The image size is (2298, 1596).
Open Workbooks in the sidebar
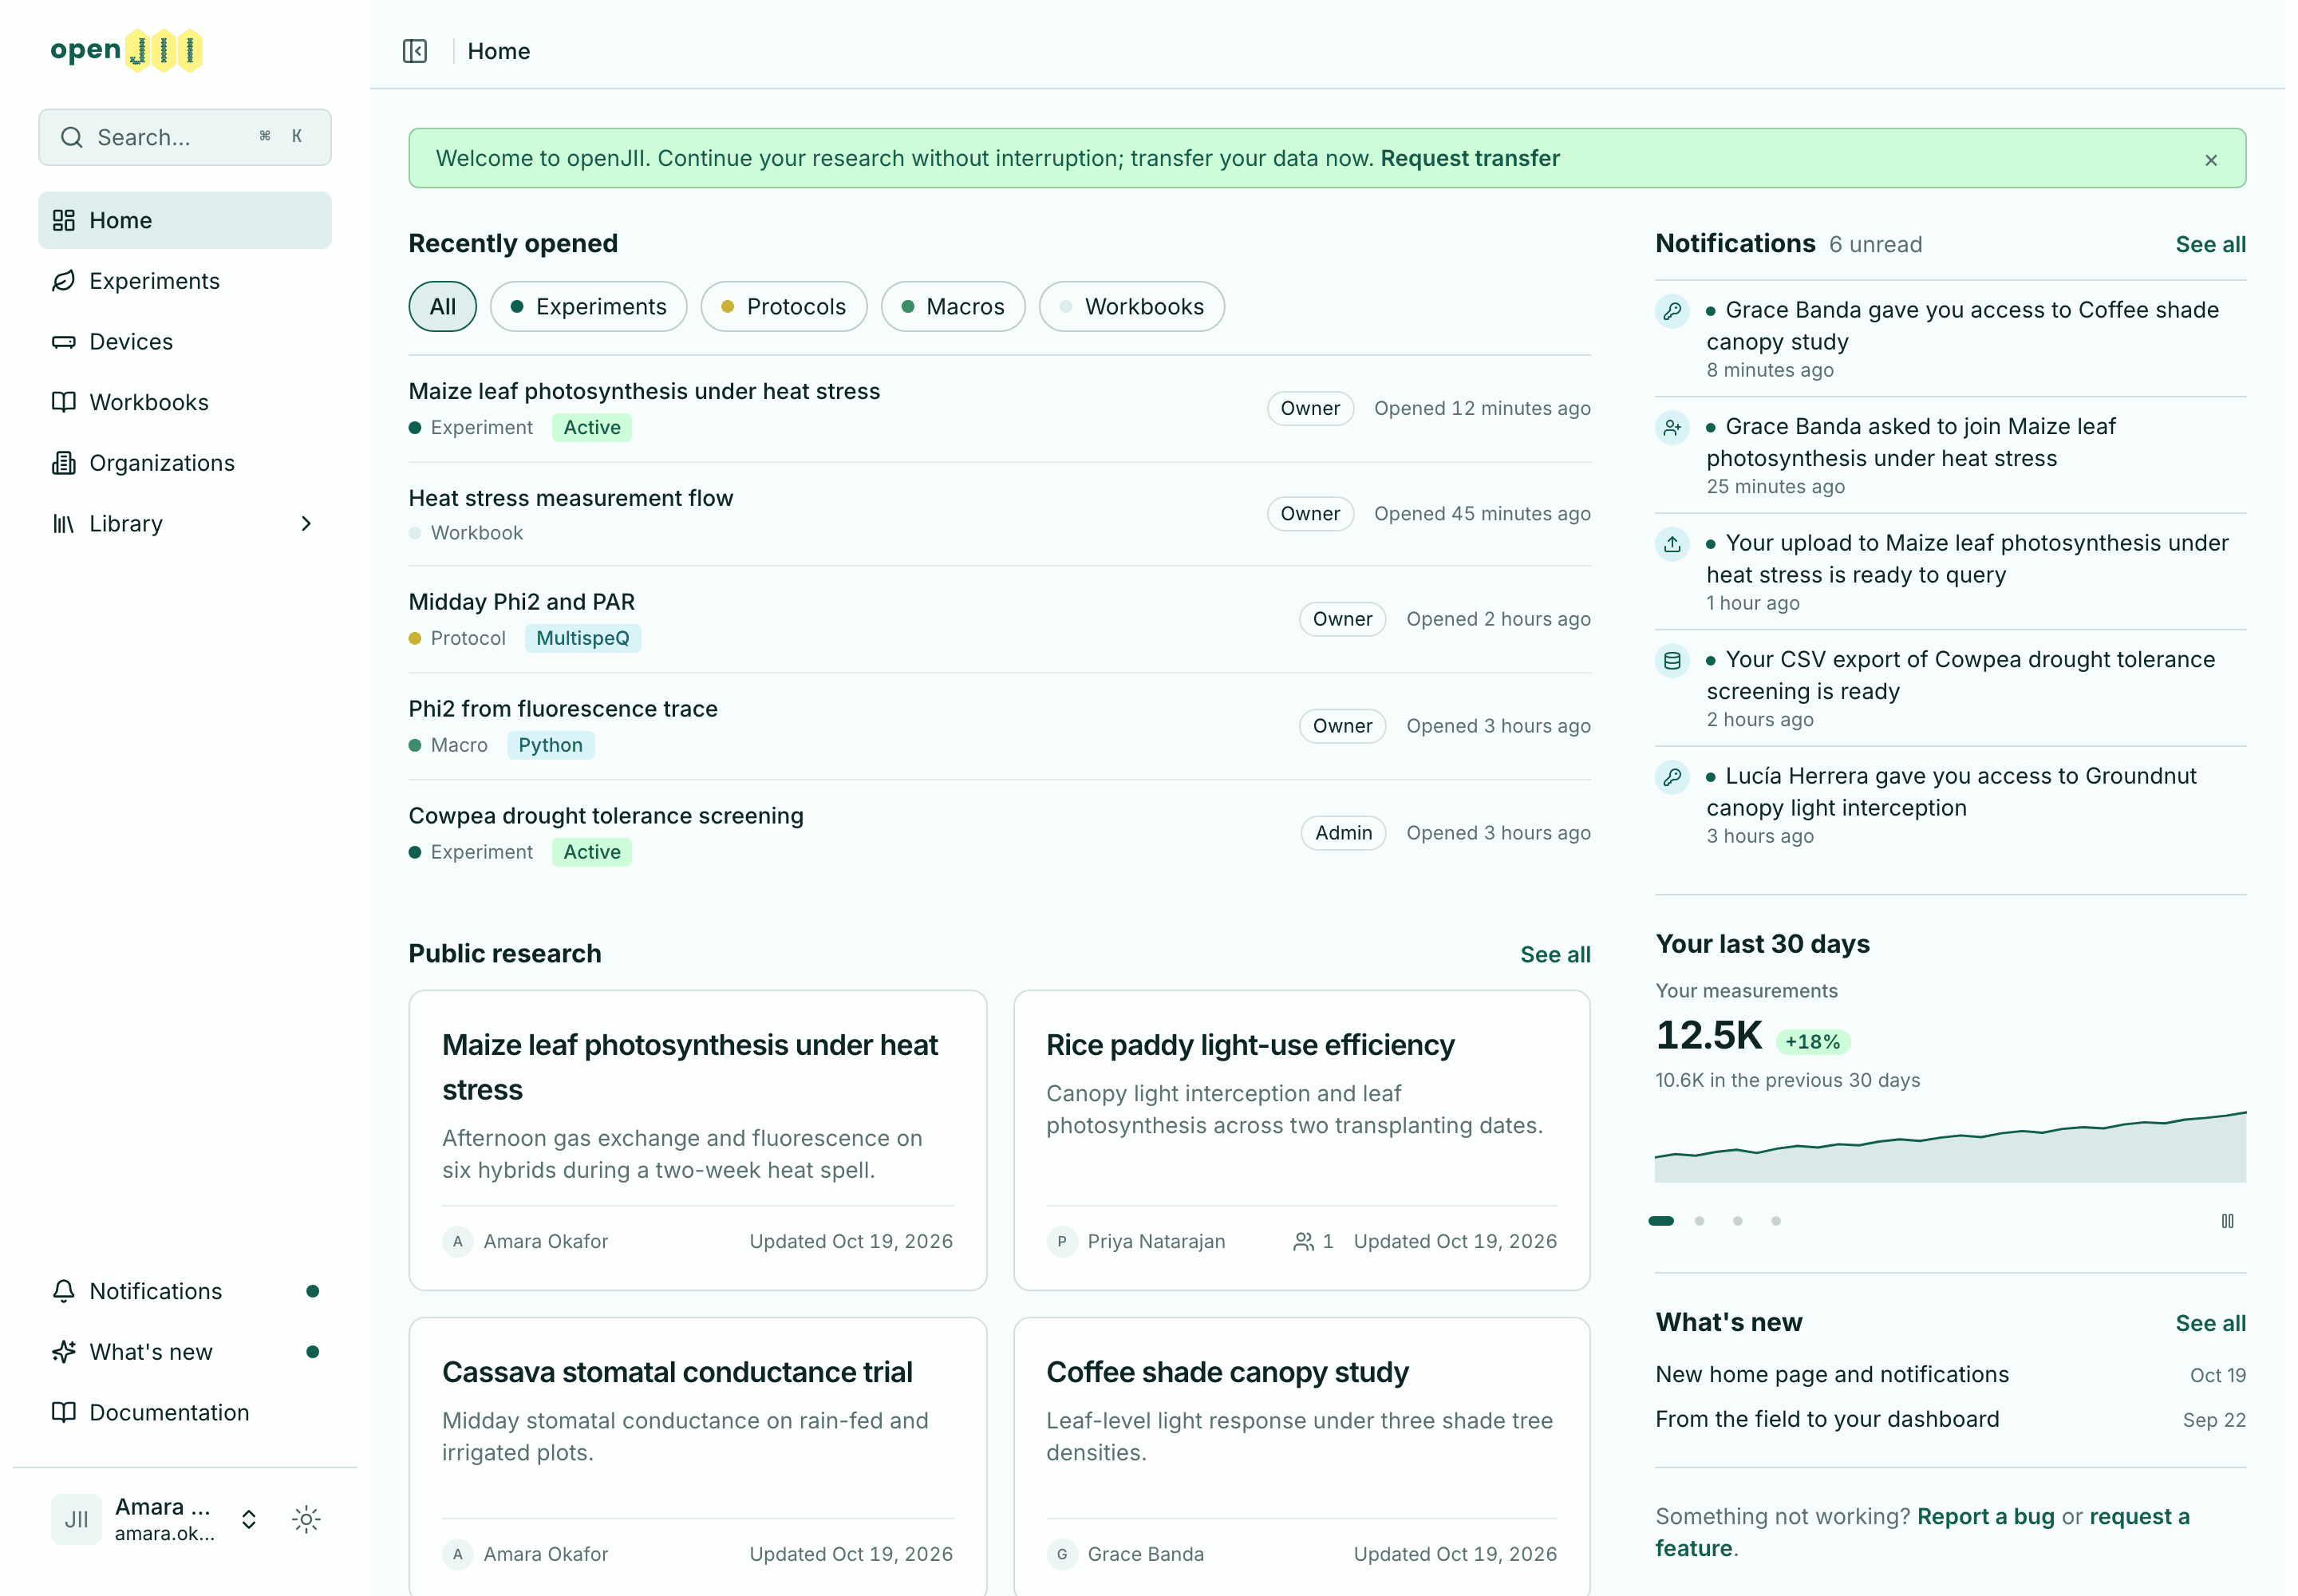pos(185,401)
